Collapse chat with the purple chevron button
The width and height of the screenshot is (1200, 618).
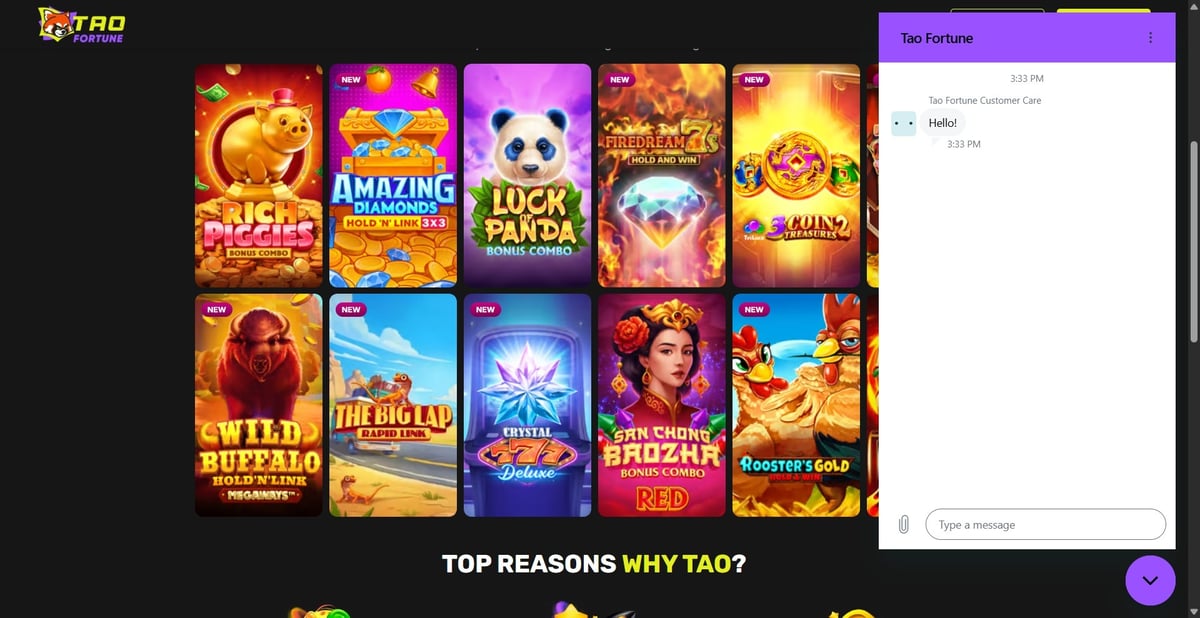(1150, 580)
